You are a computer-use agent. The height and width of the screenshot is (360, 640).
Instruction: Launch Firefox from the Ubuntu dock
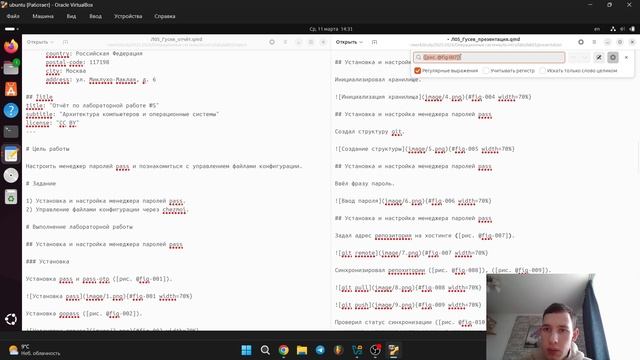tap(11, 46)
